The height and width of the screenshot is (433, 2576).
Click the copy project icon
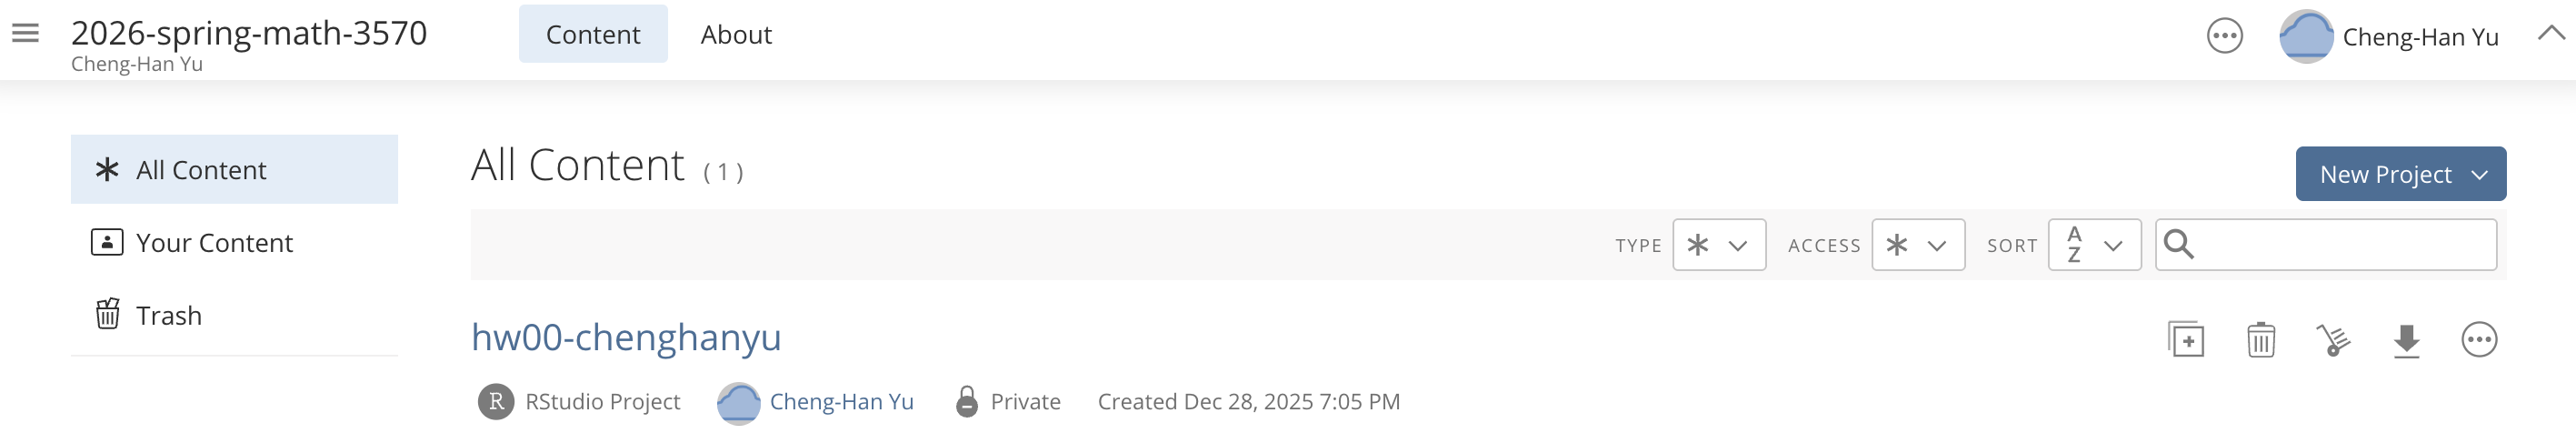(2186, 340)
